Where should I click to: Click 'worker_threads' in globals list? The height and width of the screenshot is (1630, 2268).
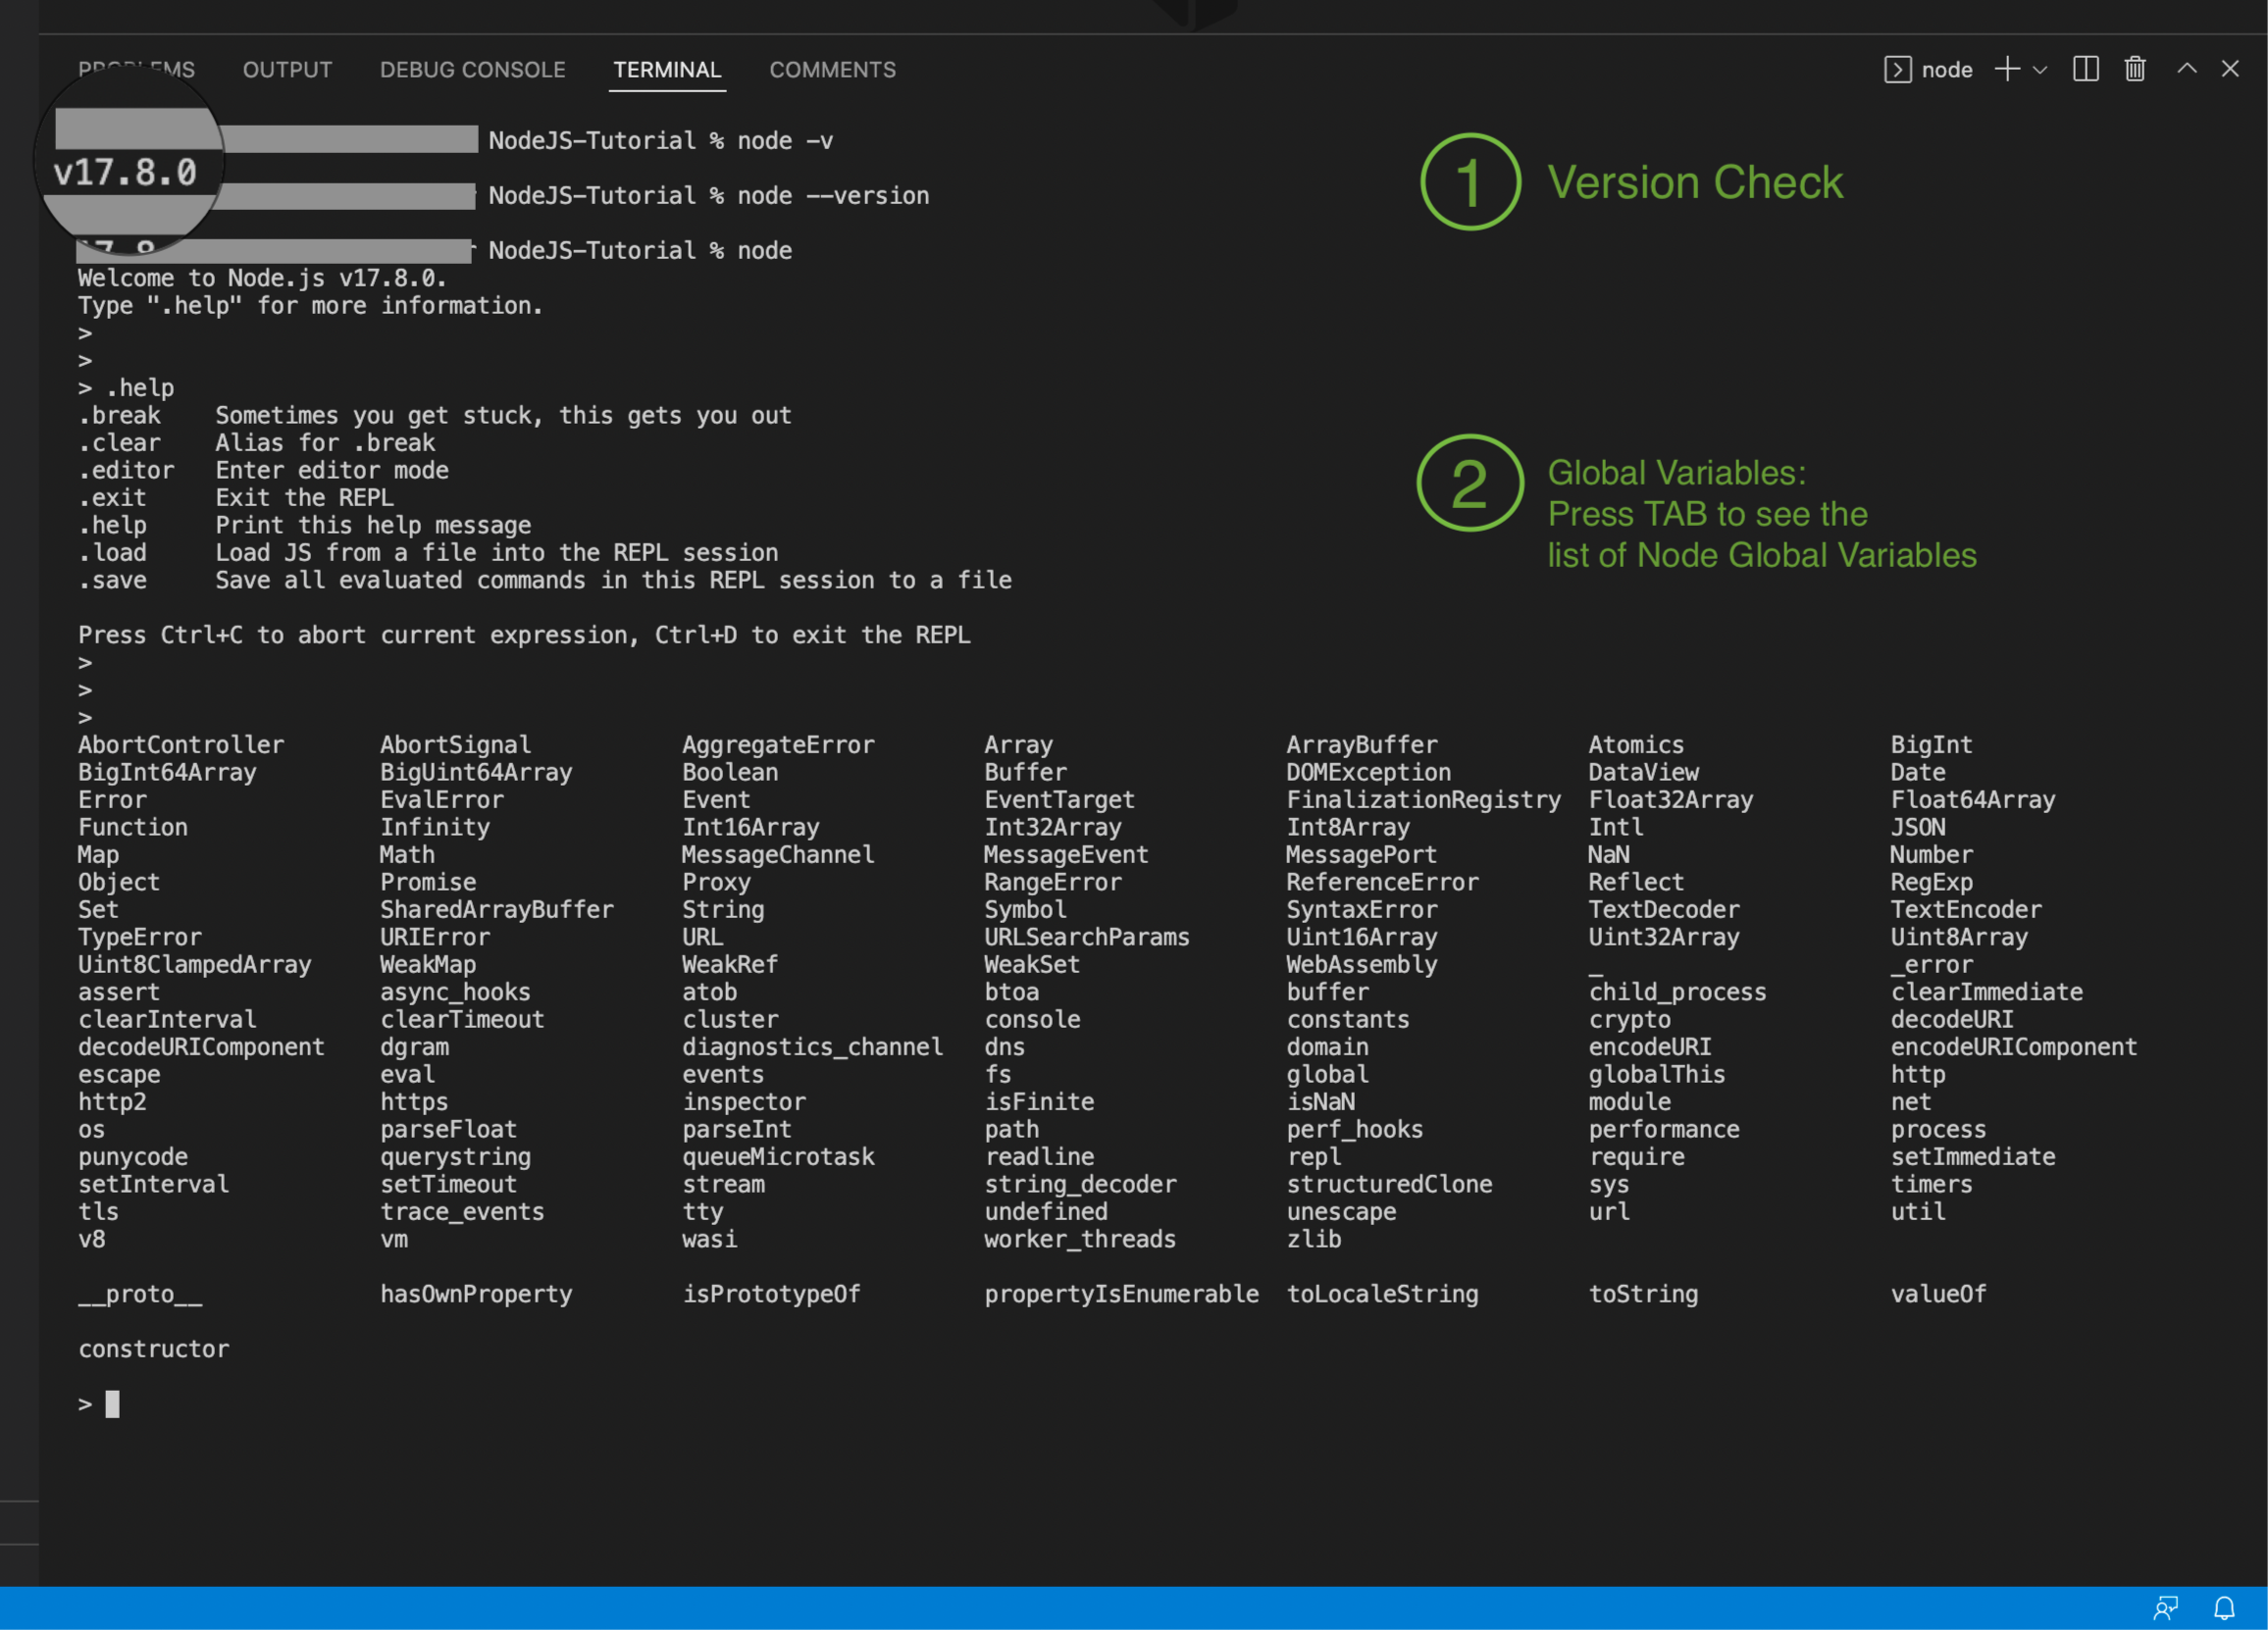(x=1079, y=1239)
